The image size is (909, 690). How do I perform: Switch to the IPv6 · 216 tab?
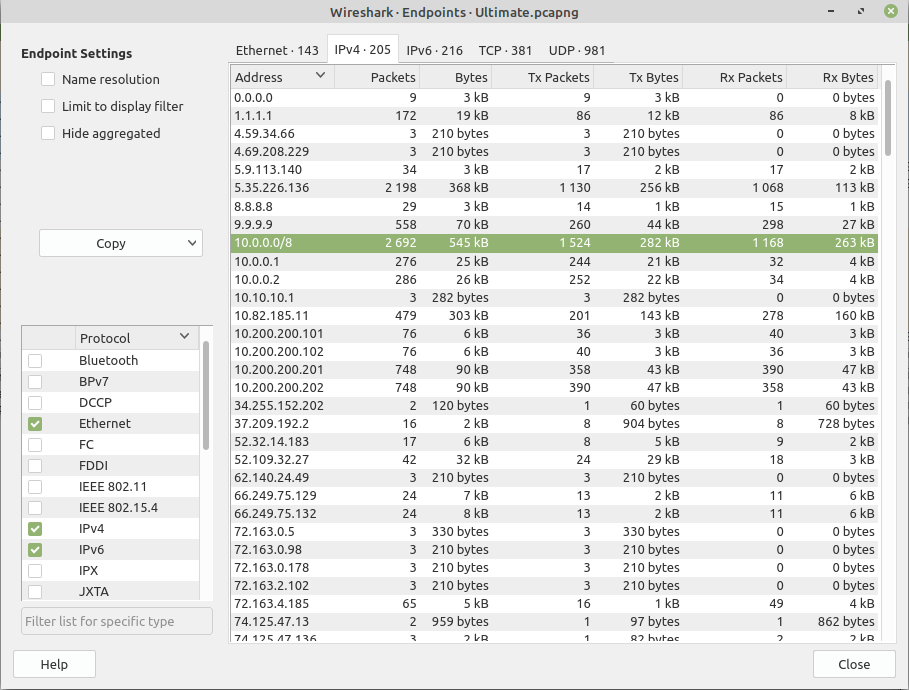tap(435, 50)
